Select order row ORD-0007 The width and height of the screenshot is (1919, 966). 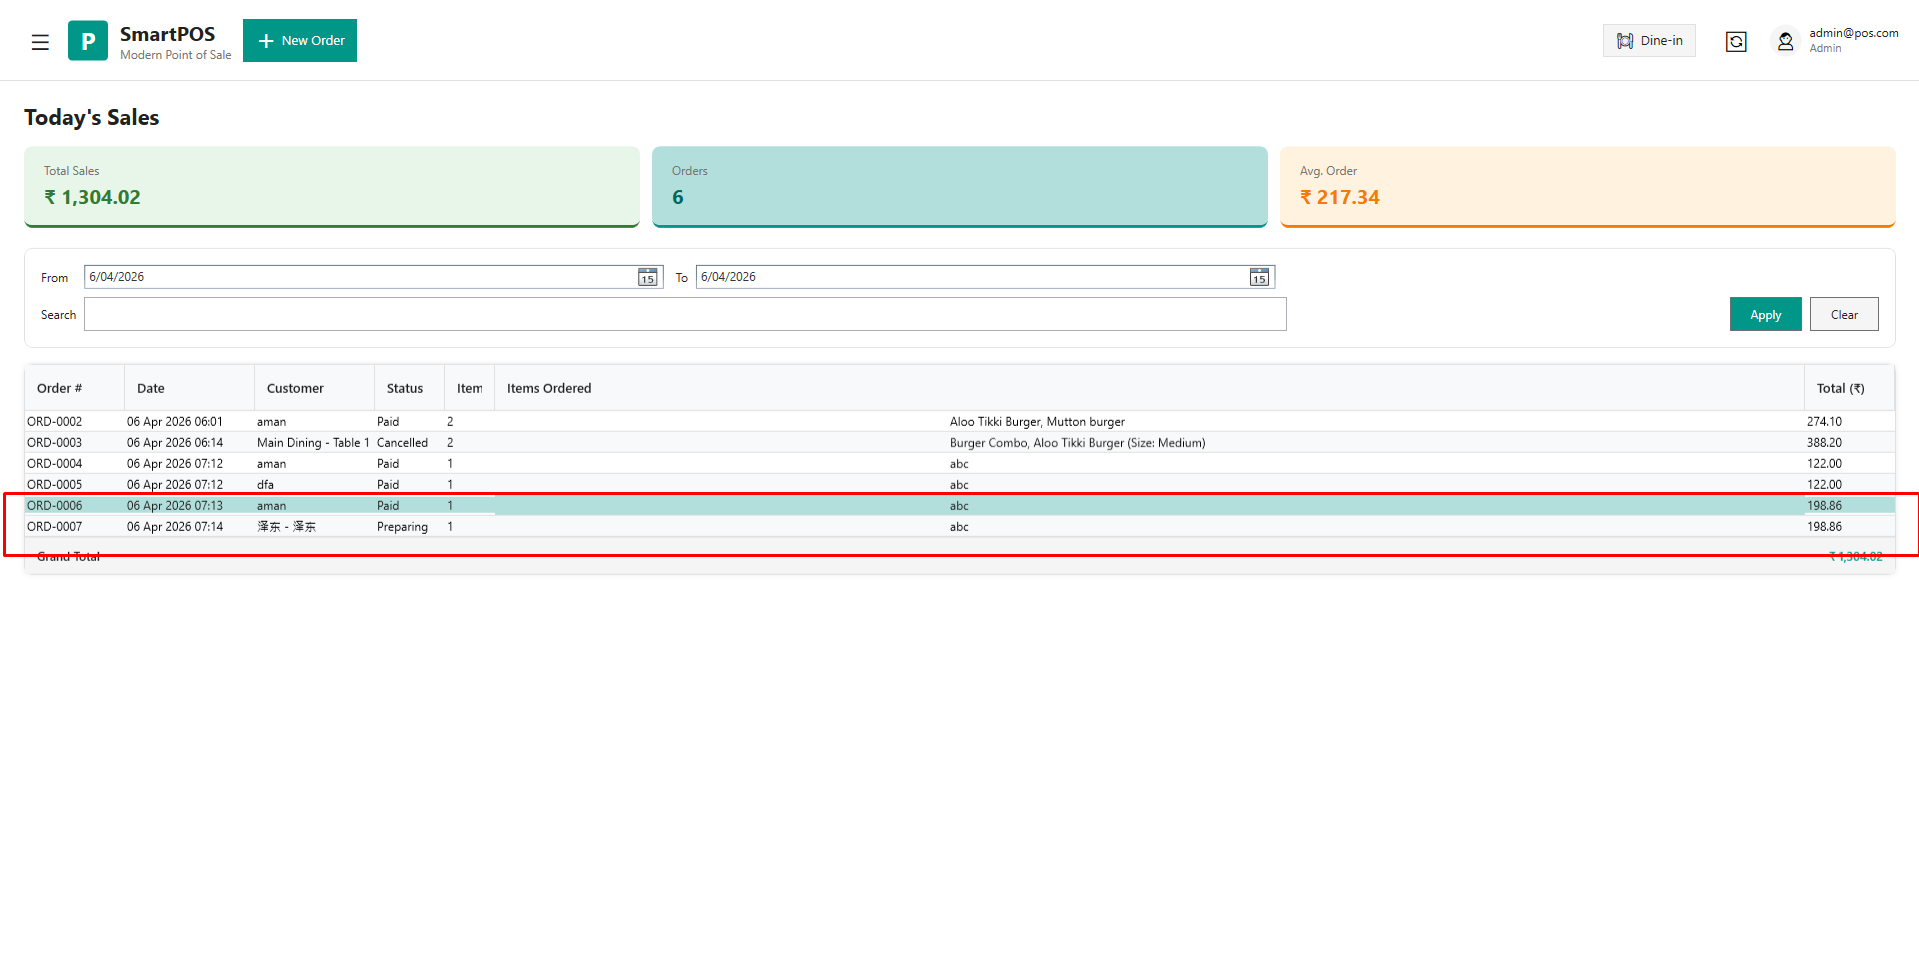[55, 527]
